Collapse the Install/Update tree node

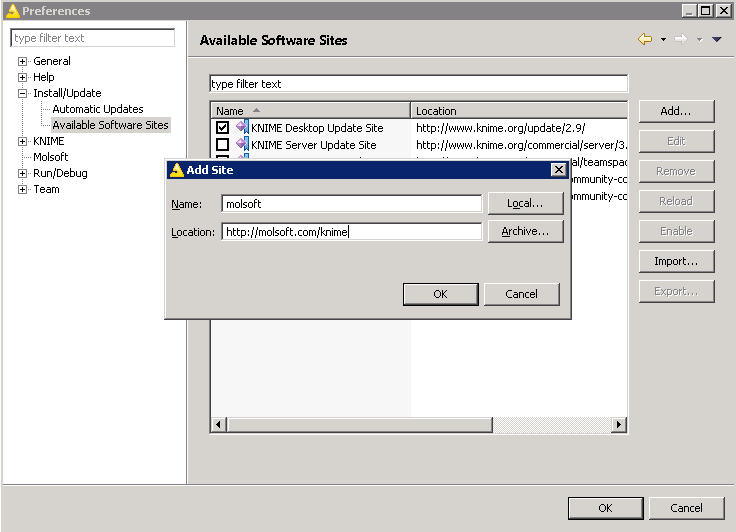point(22,93)
